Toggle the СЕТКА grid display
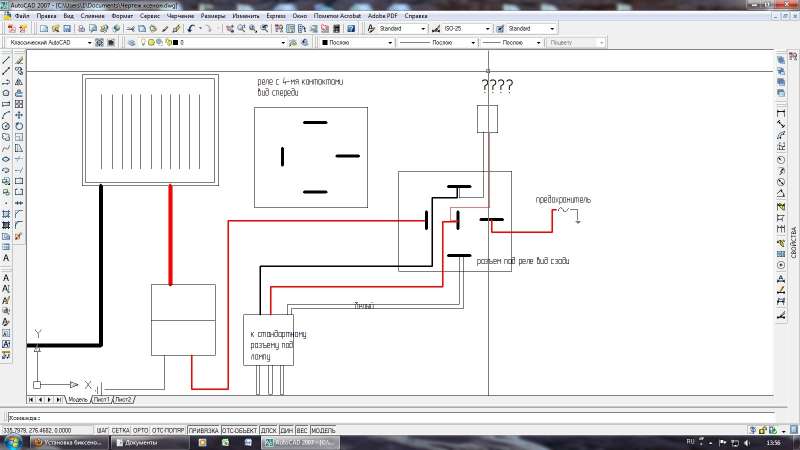The width and height of the screenshot is (800, 450). [121, 431]
